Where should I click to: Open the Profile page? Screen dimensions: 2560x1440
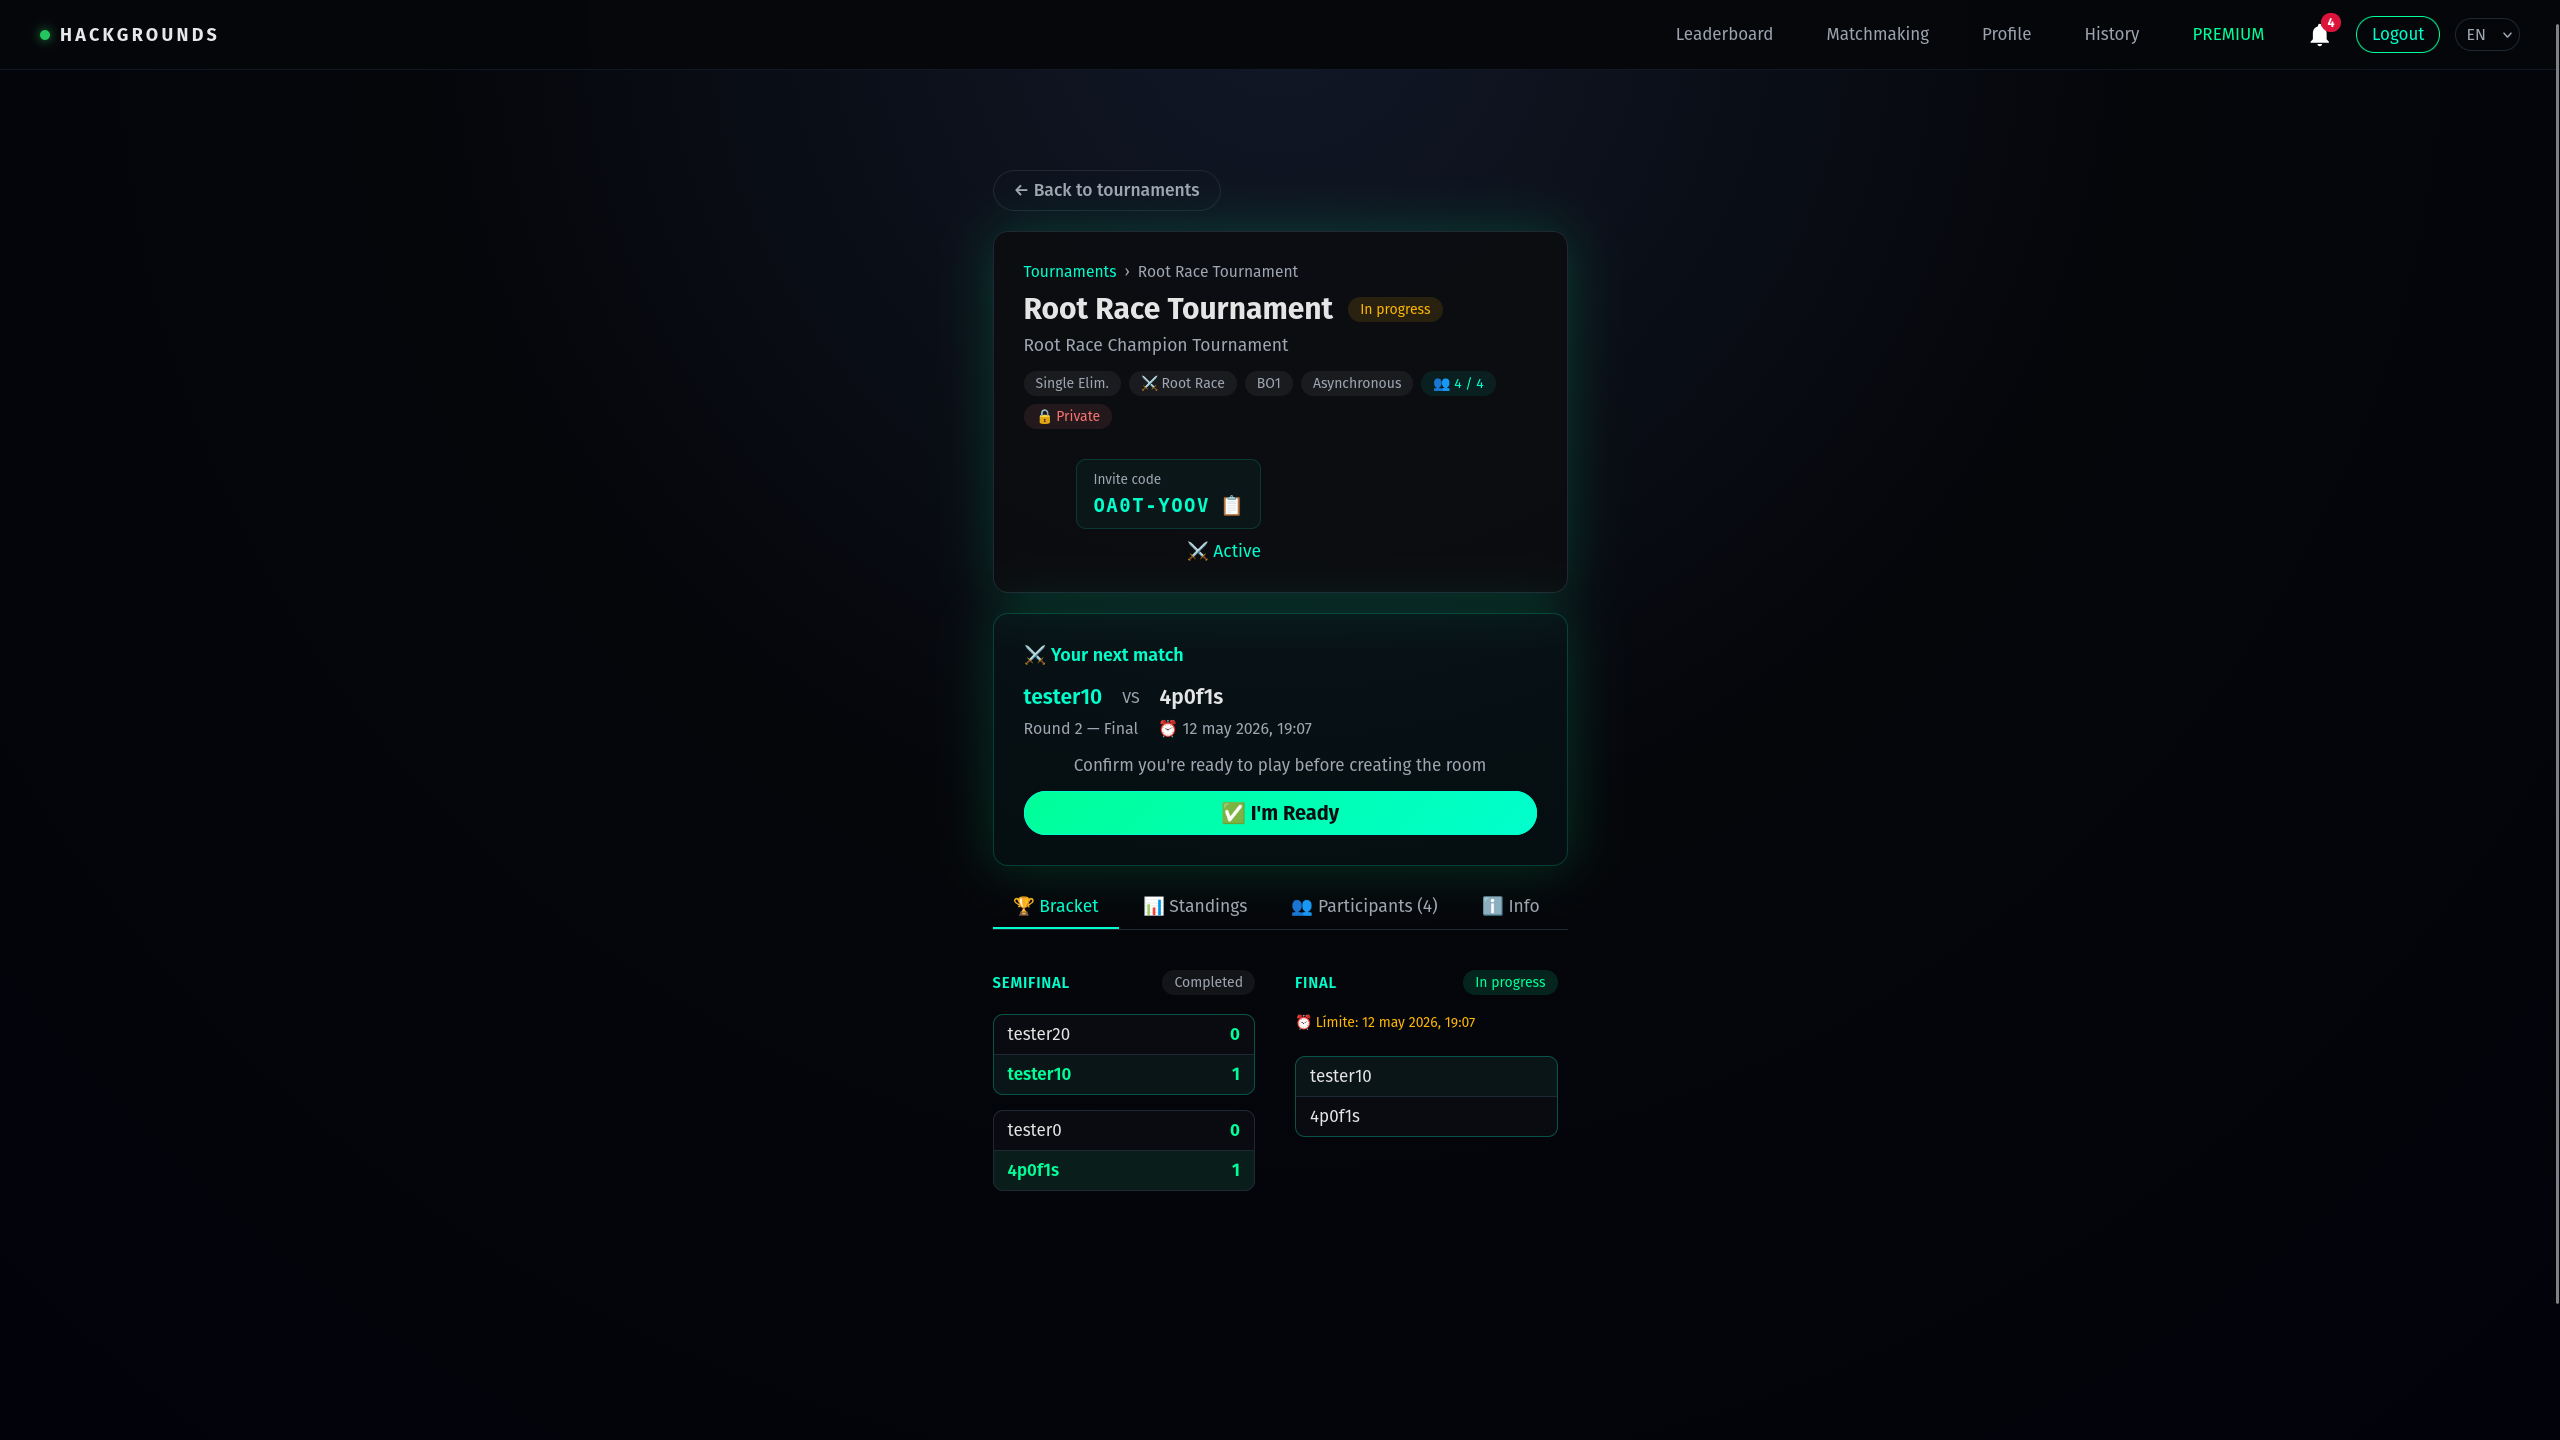pos(2006,34)
